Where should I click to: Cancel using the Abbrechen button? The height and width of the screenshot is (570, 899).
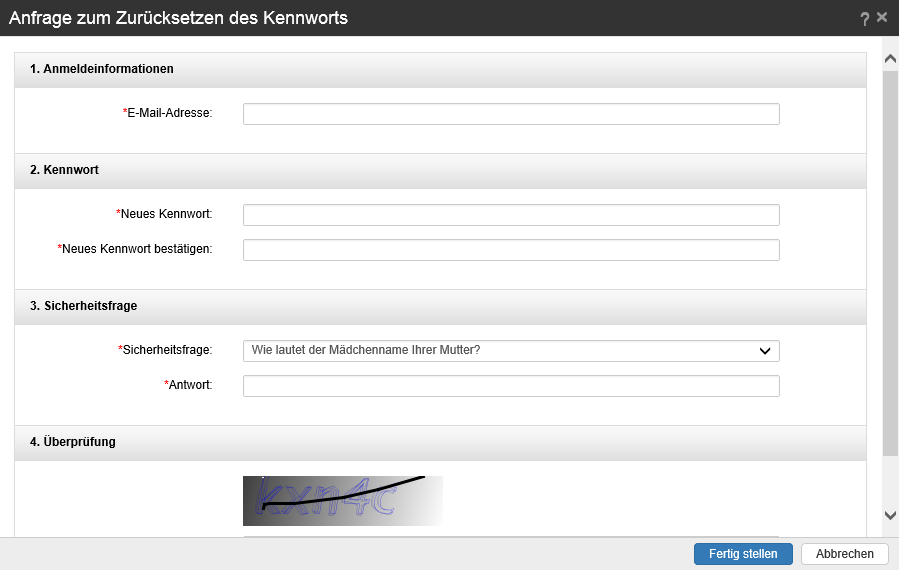pos(845,554)
